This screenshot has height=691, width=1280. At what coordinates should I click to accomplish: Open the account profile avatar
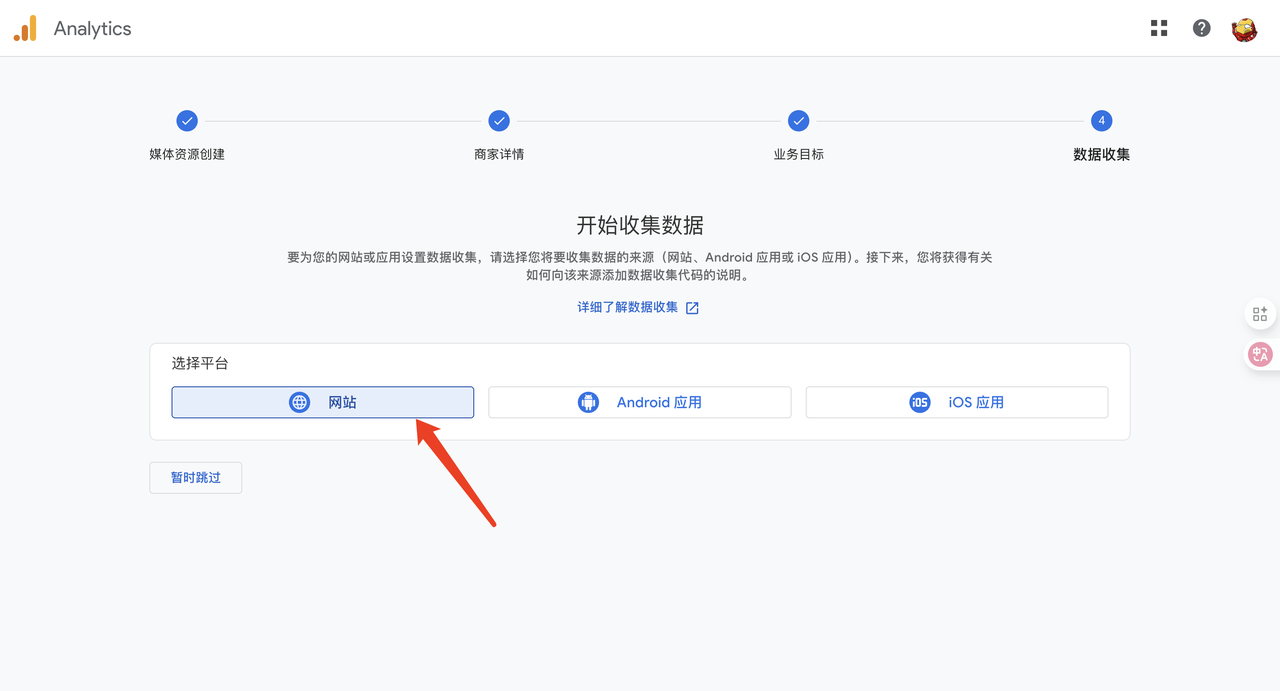tap(1244, 29)
